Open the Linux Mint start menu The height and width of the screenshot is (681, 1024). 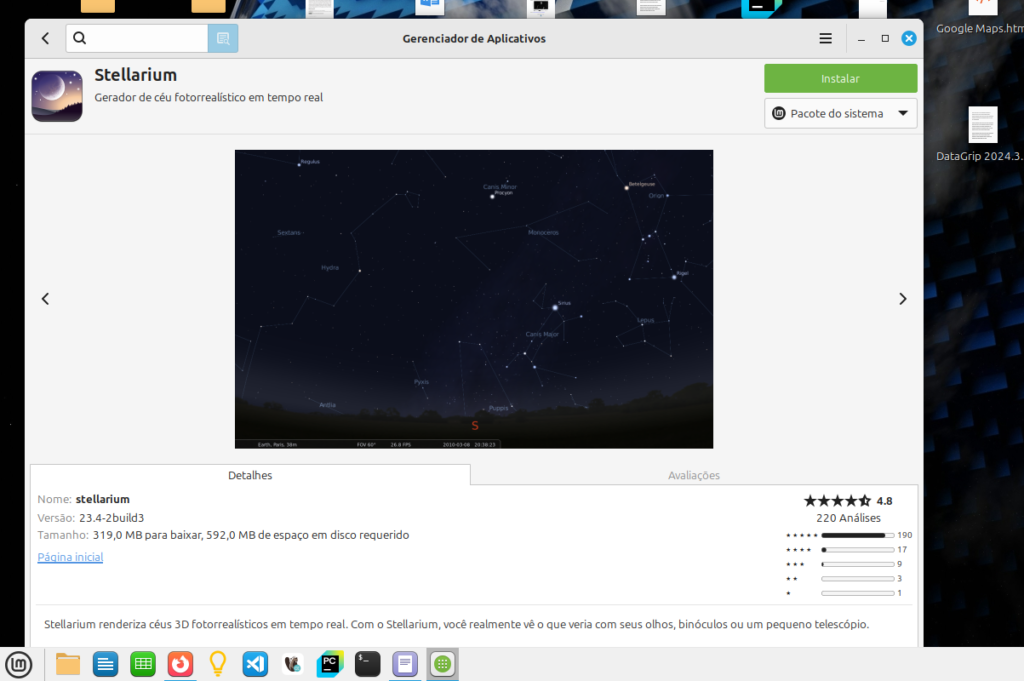[x=19, y=663]
